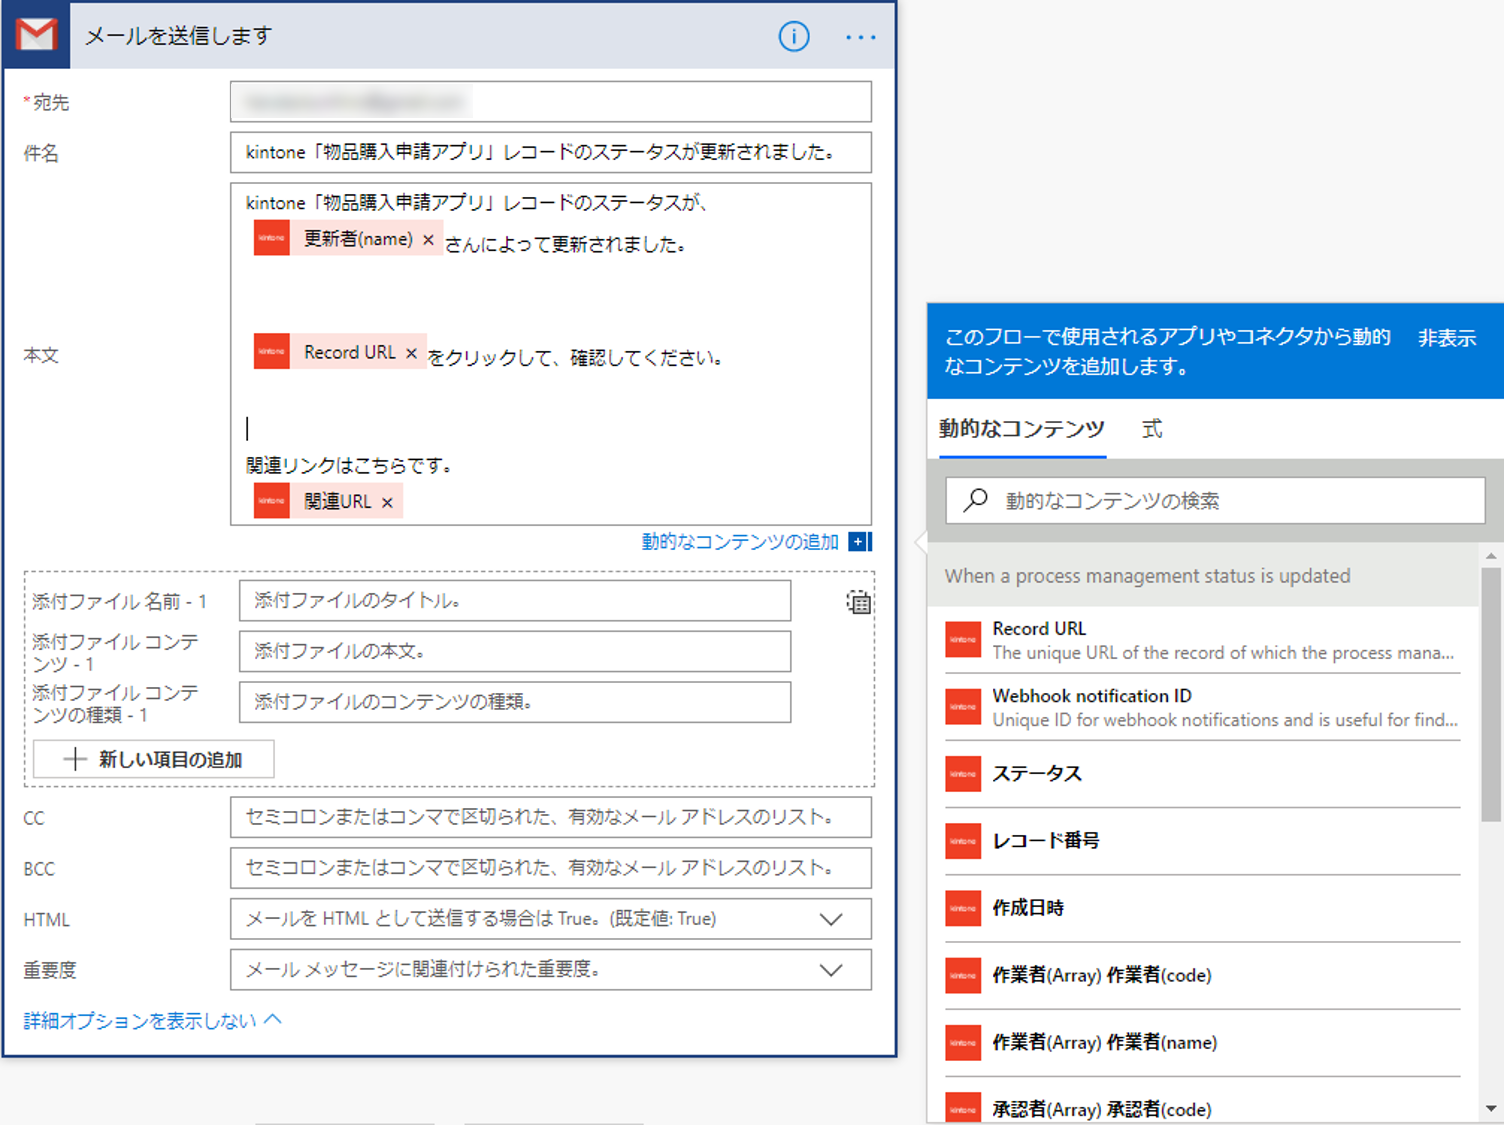1504x1125 pixels.
Task: Click 添付ファイル 名前 - 1 field
Action: [x=515, y=601]
